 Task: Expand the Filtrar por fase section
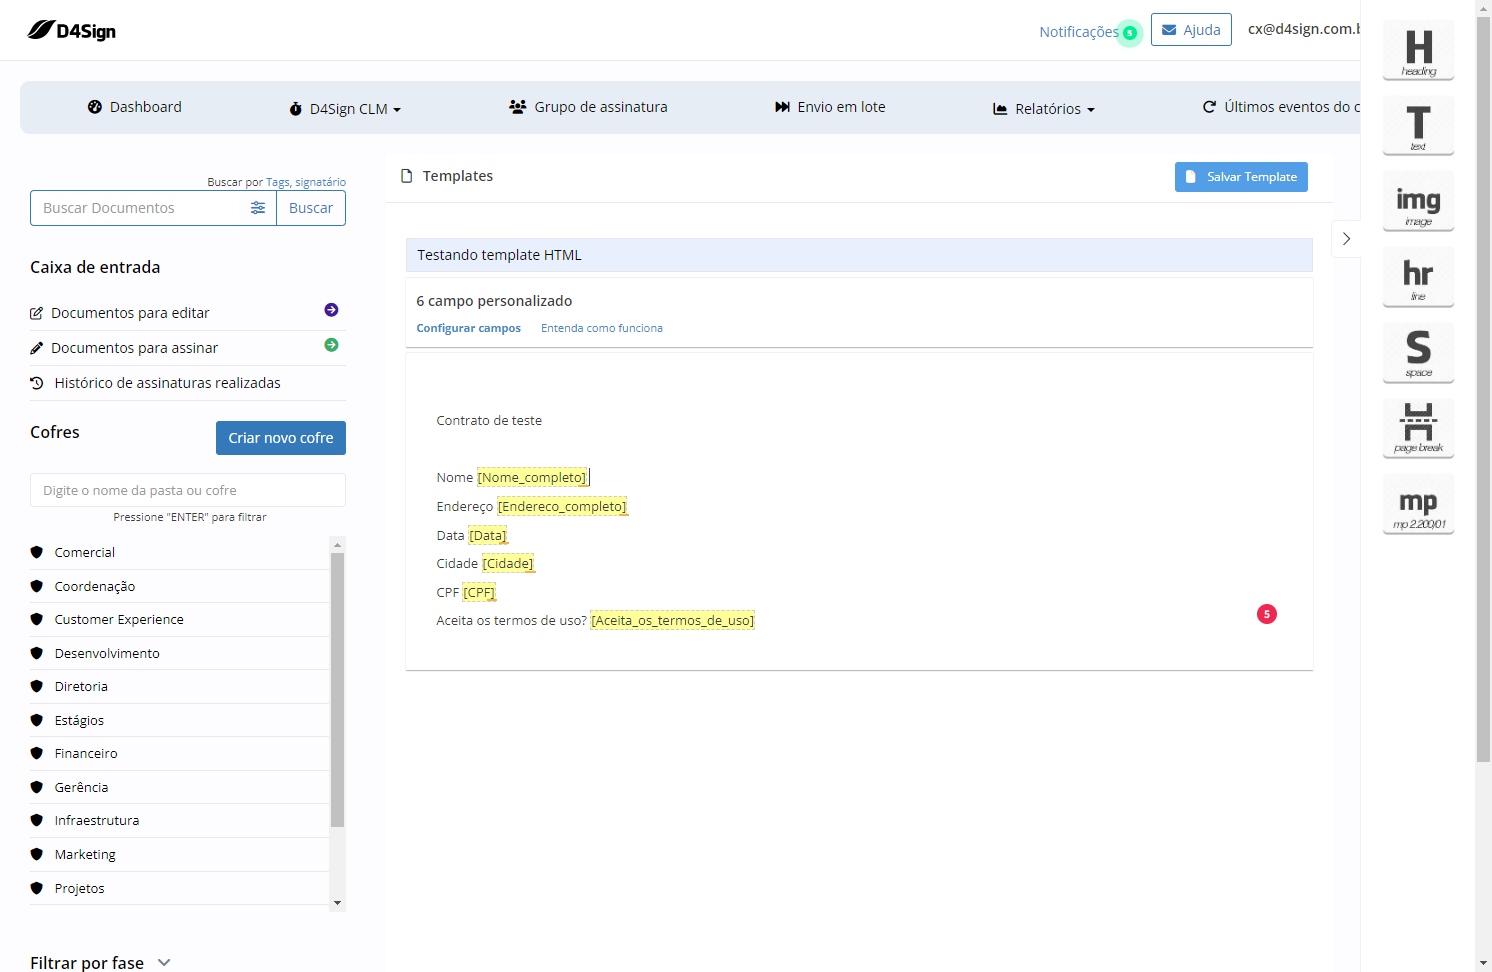point(100,962)
